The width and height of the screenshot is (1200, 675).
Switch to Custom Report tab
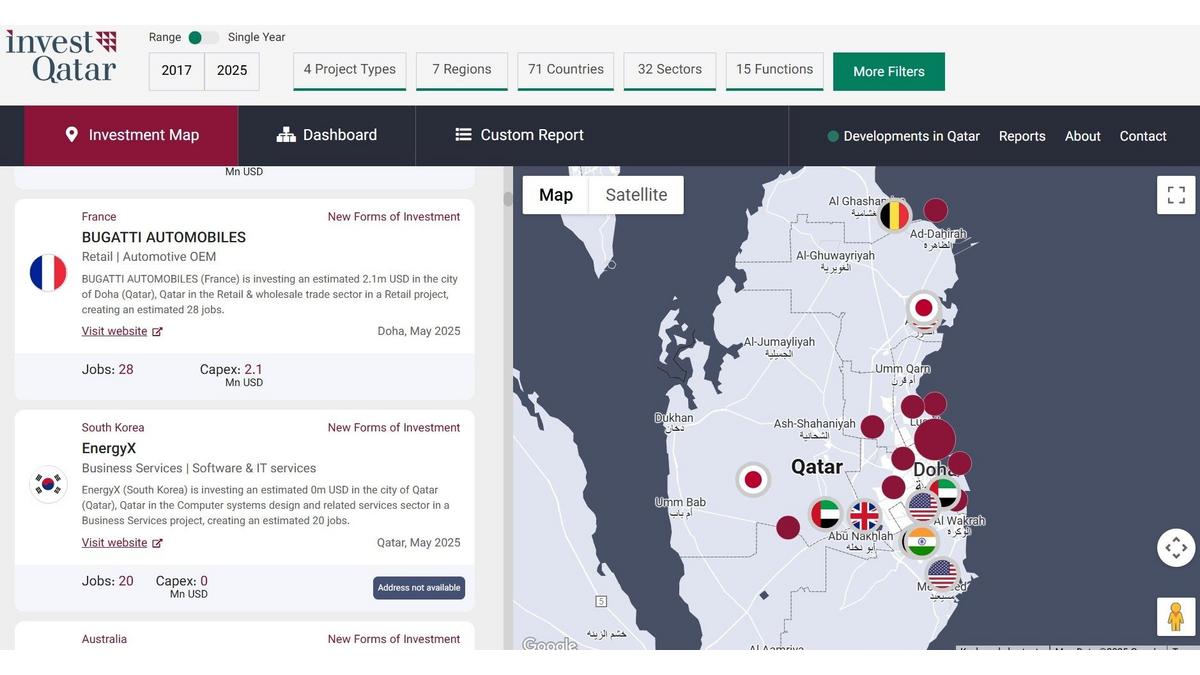pos(519,135)
